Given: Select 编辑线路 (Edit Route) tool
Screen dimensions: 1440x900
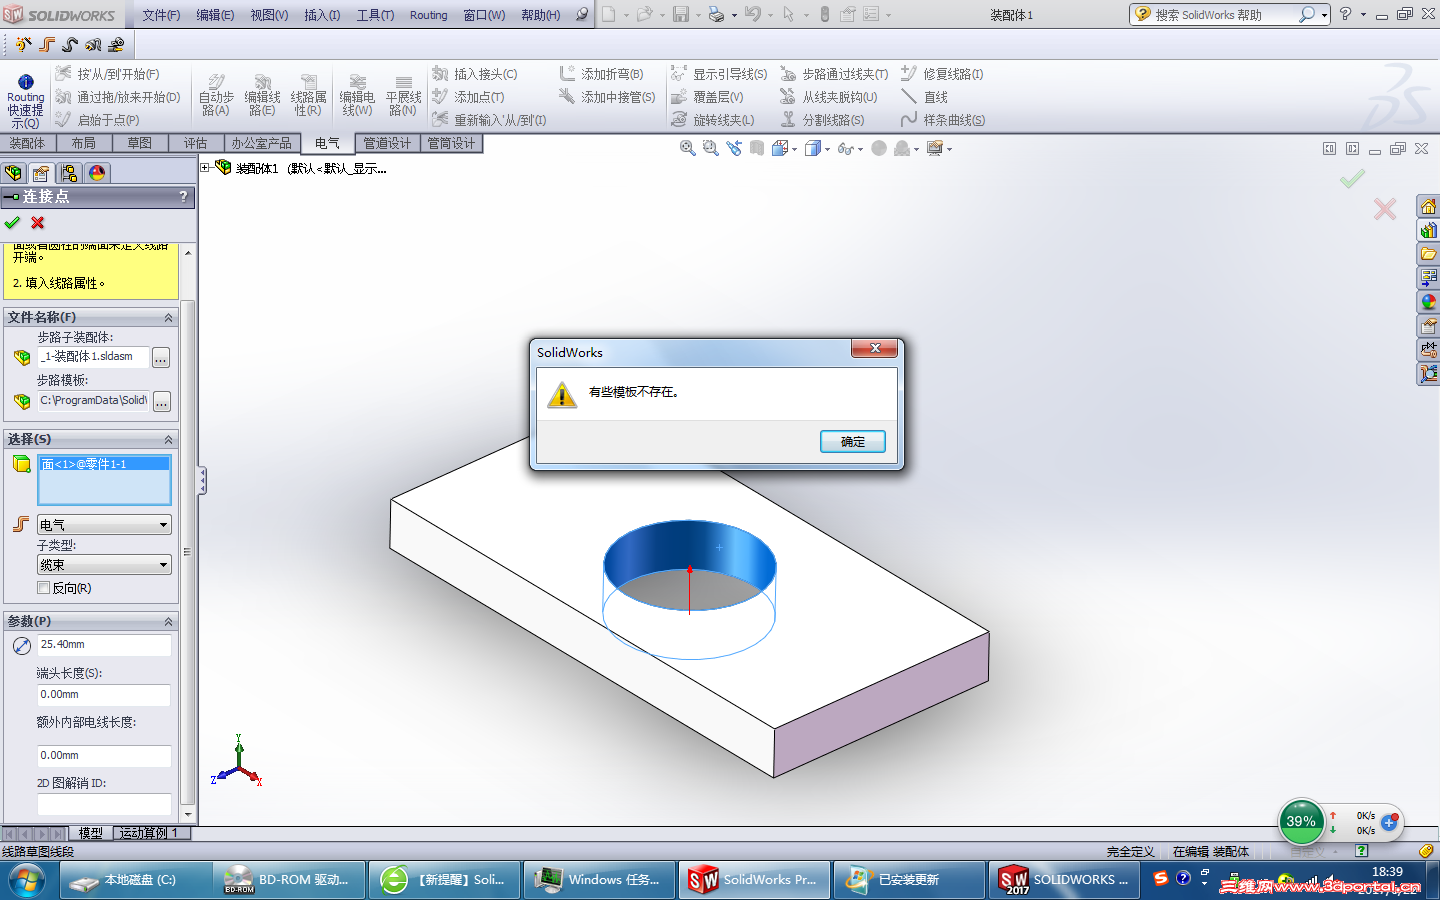Looking at the screenshot, I should (x=262, y=96).
